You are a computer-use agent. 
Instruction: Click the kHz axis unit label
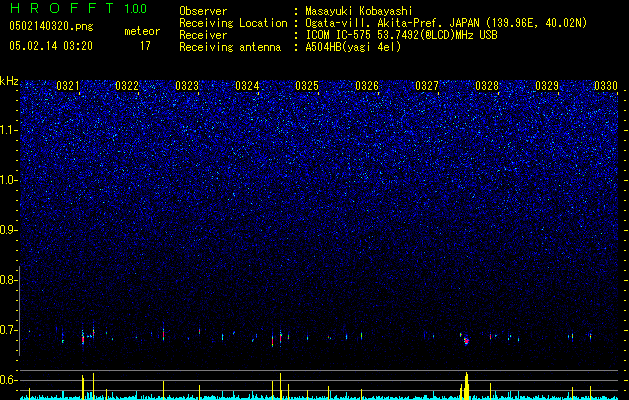(x=9, y=81)
